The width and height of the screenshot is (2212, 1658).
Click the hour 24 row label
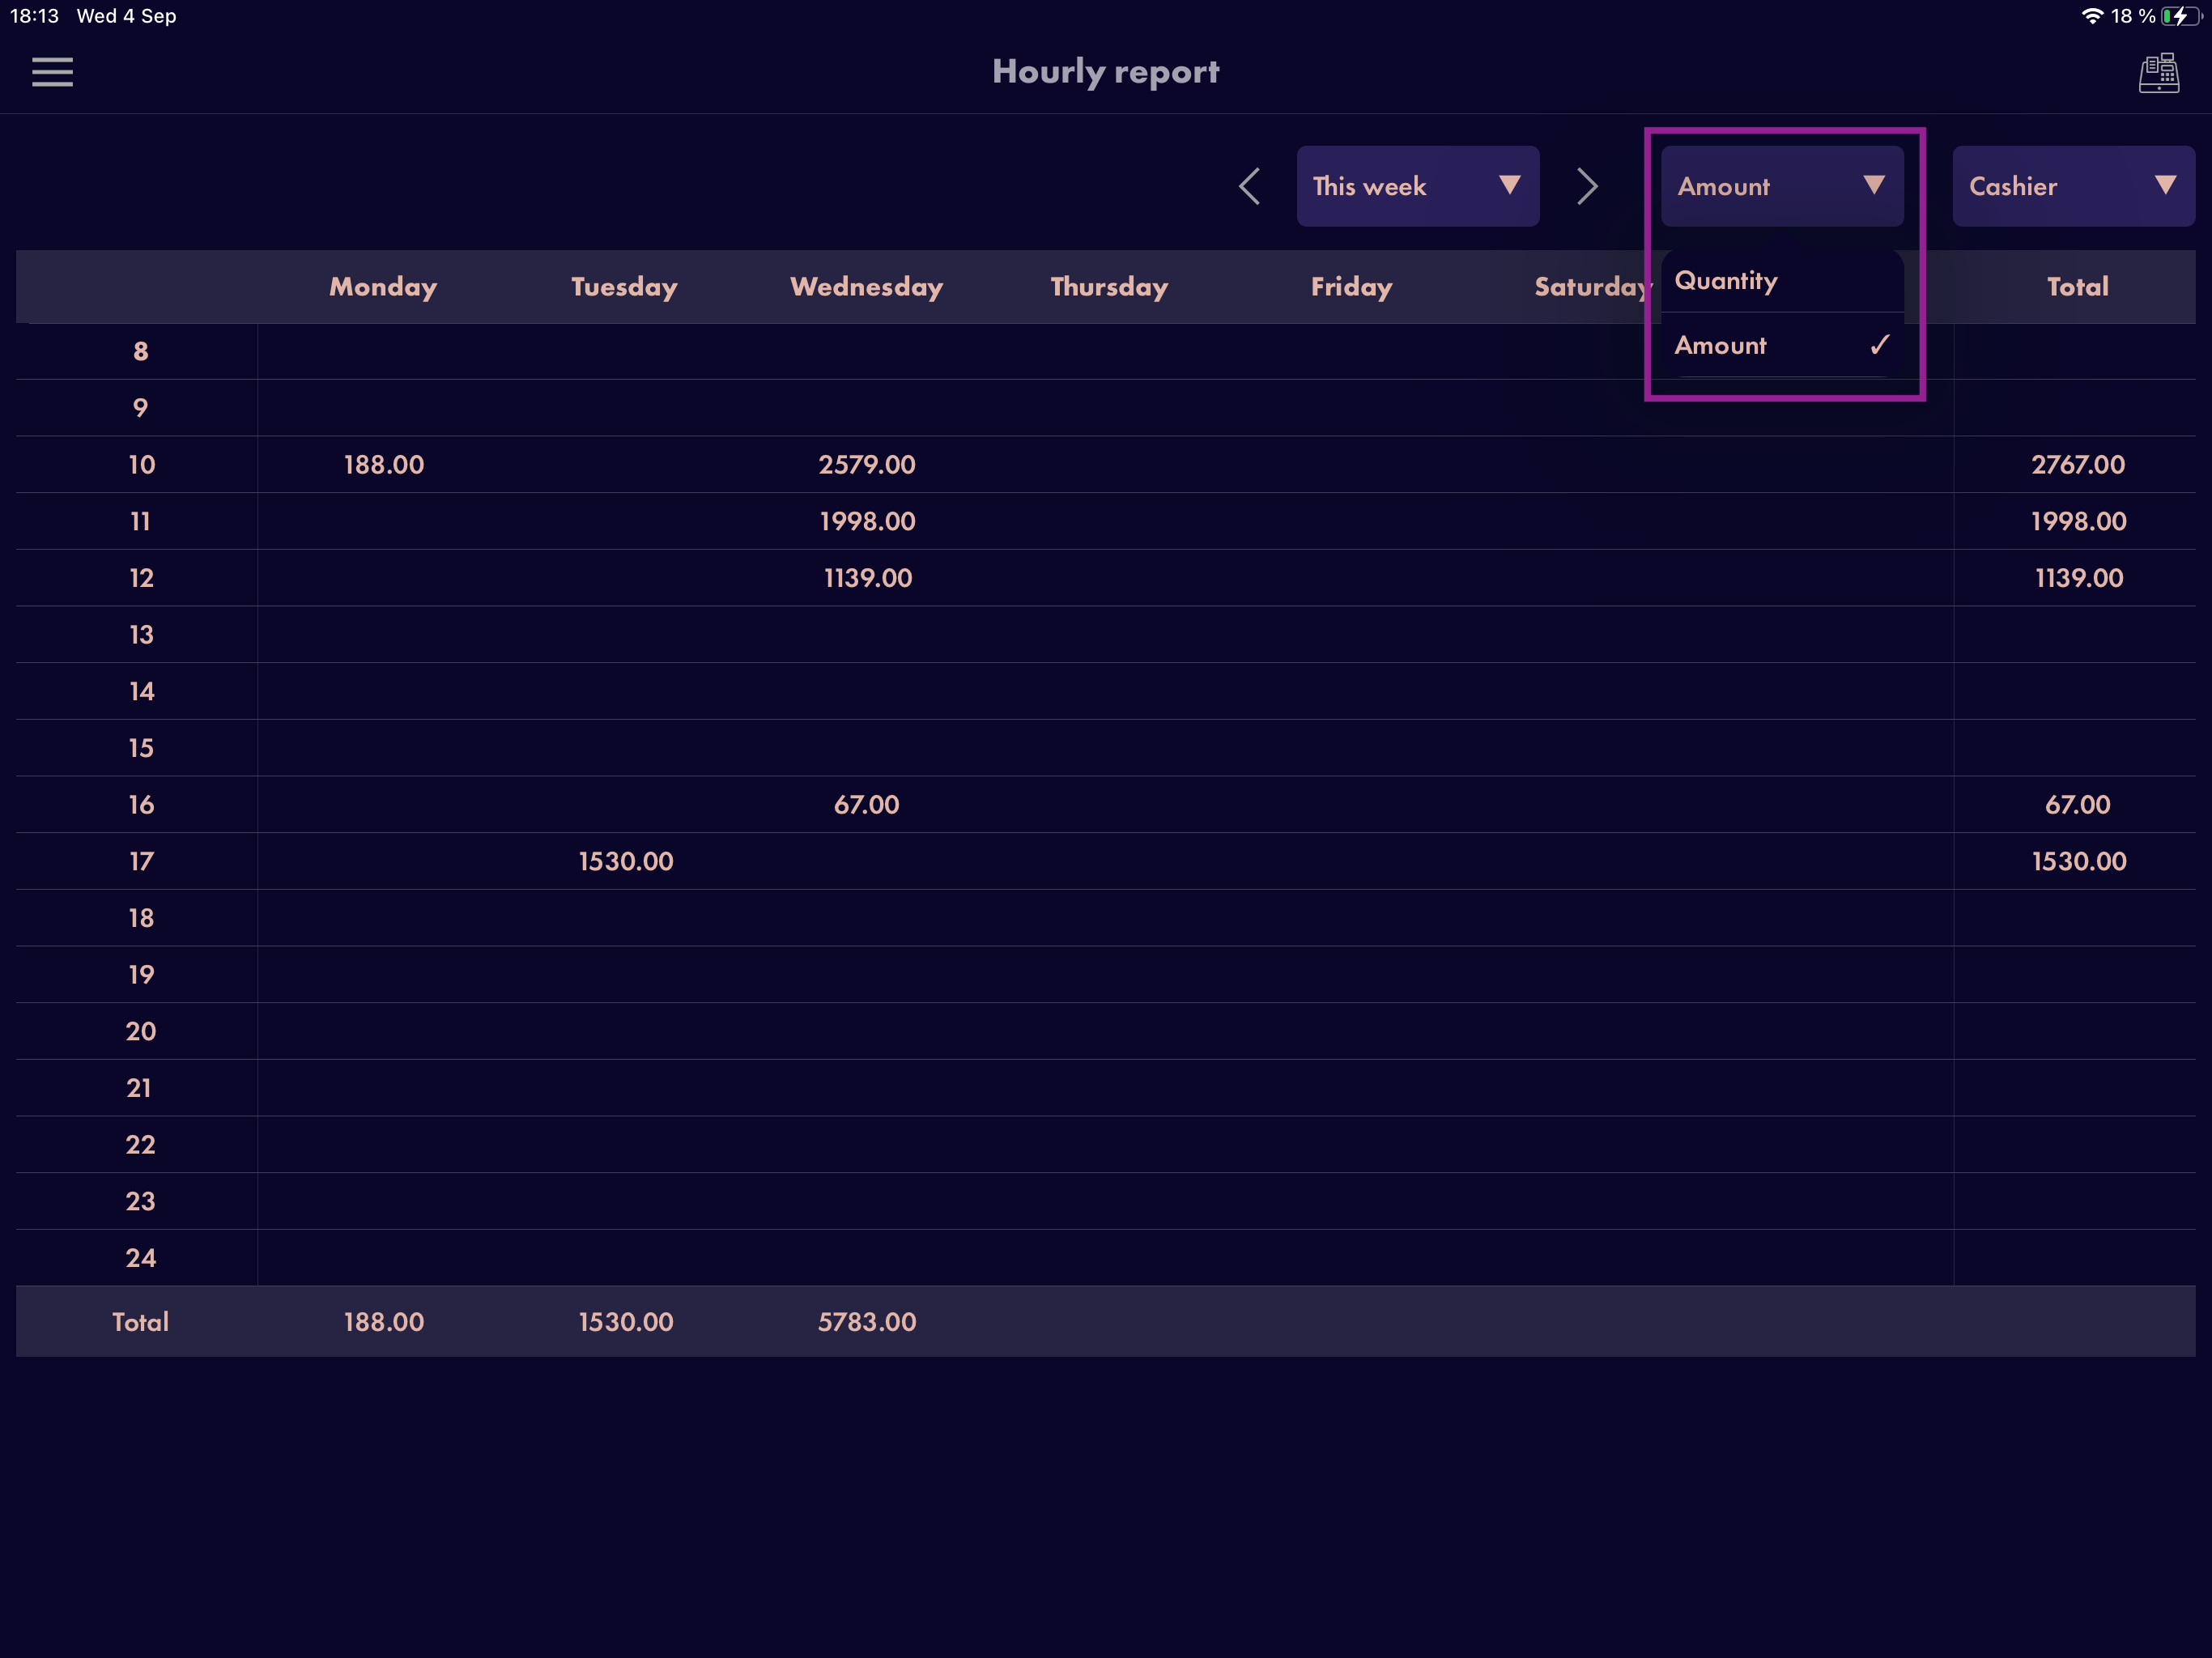(x=141, y=1258)
